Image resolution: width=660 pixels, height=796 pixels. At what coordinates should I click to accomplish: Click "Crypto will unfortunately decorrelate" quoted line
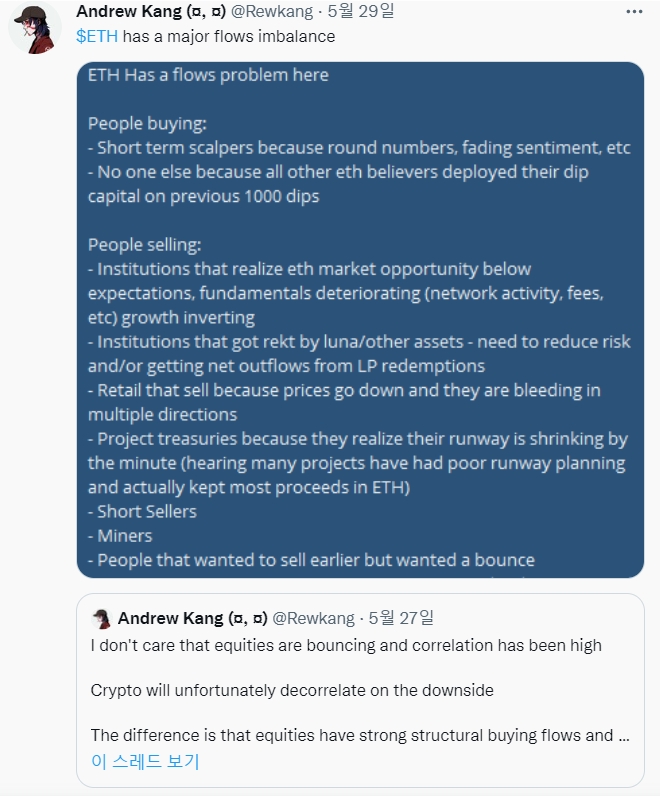pos(292,691)
